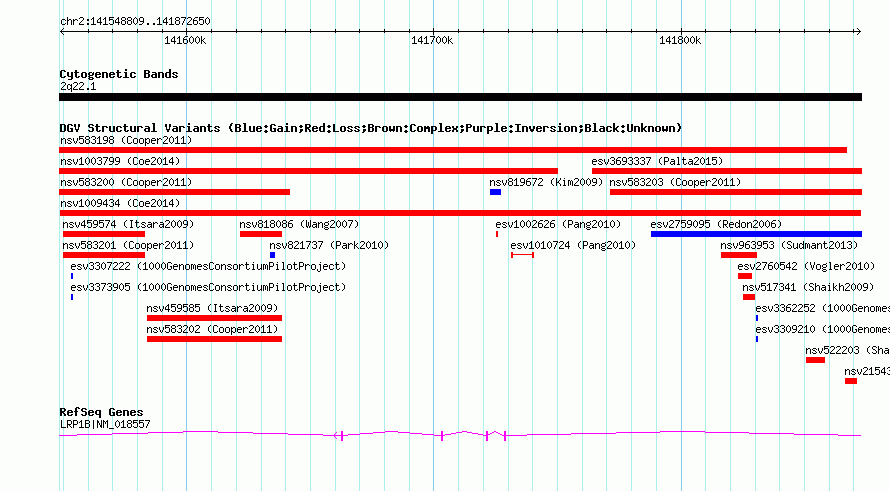The height and width of the screenshot is (491, 890).
Task: Click the 141700k ruler mark
Action: 432,40
